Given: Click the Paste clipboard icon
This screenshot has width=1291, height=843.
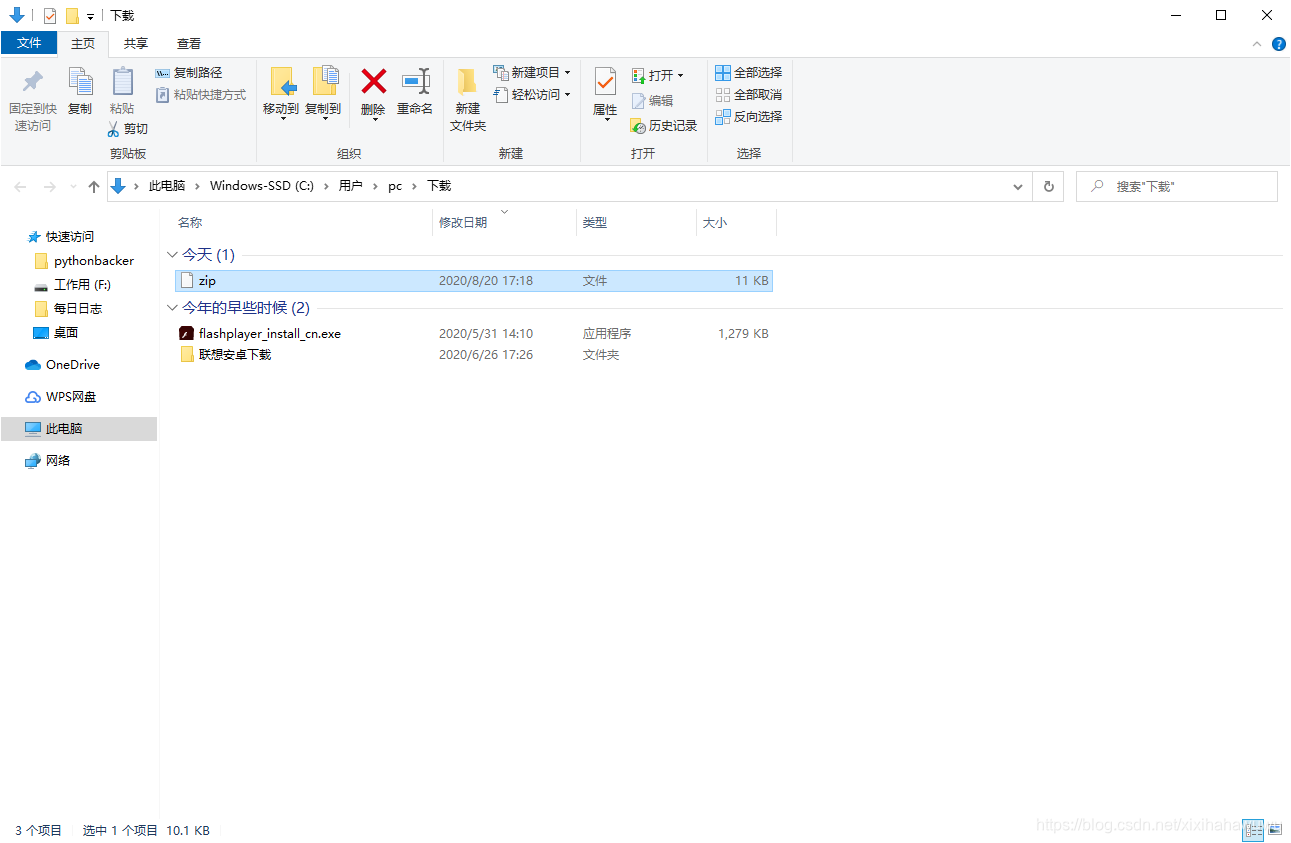Looking at the screenshot, I should point(122,82).
